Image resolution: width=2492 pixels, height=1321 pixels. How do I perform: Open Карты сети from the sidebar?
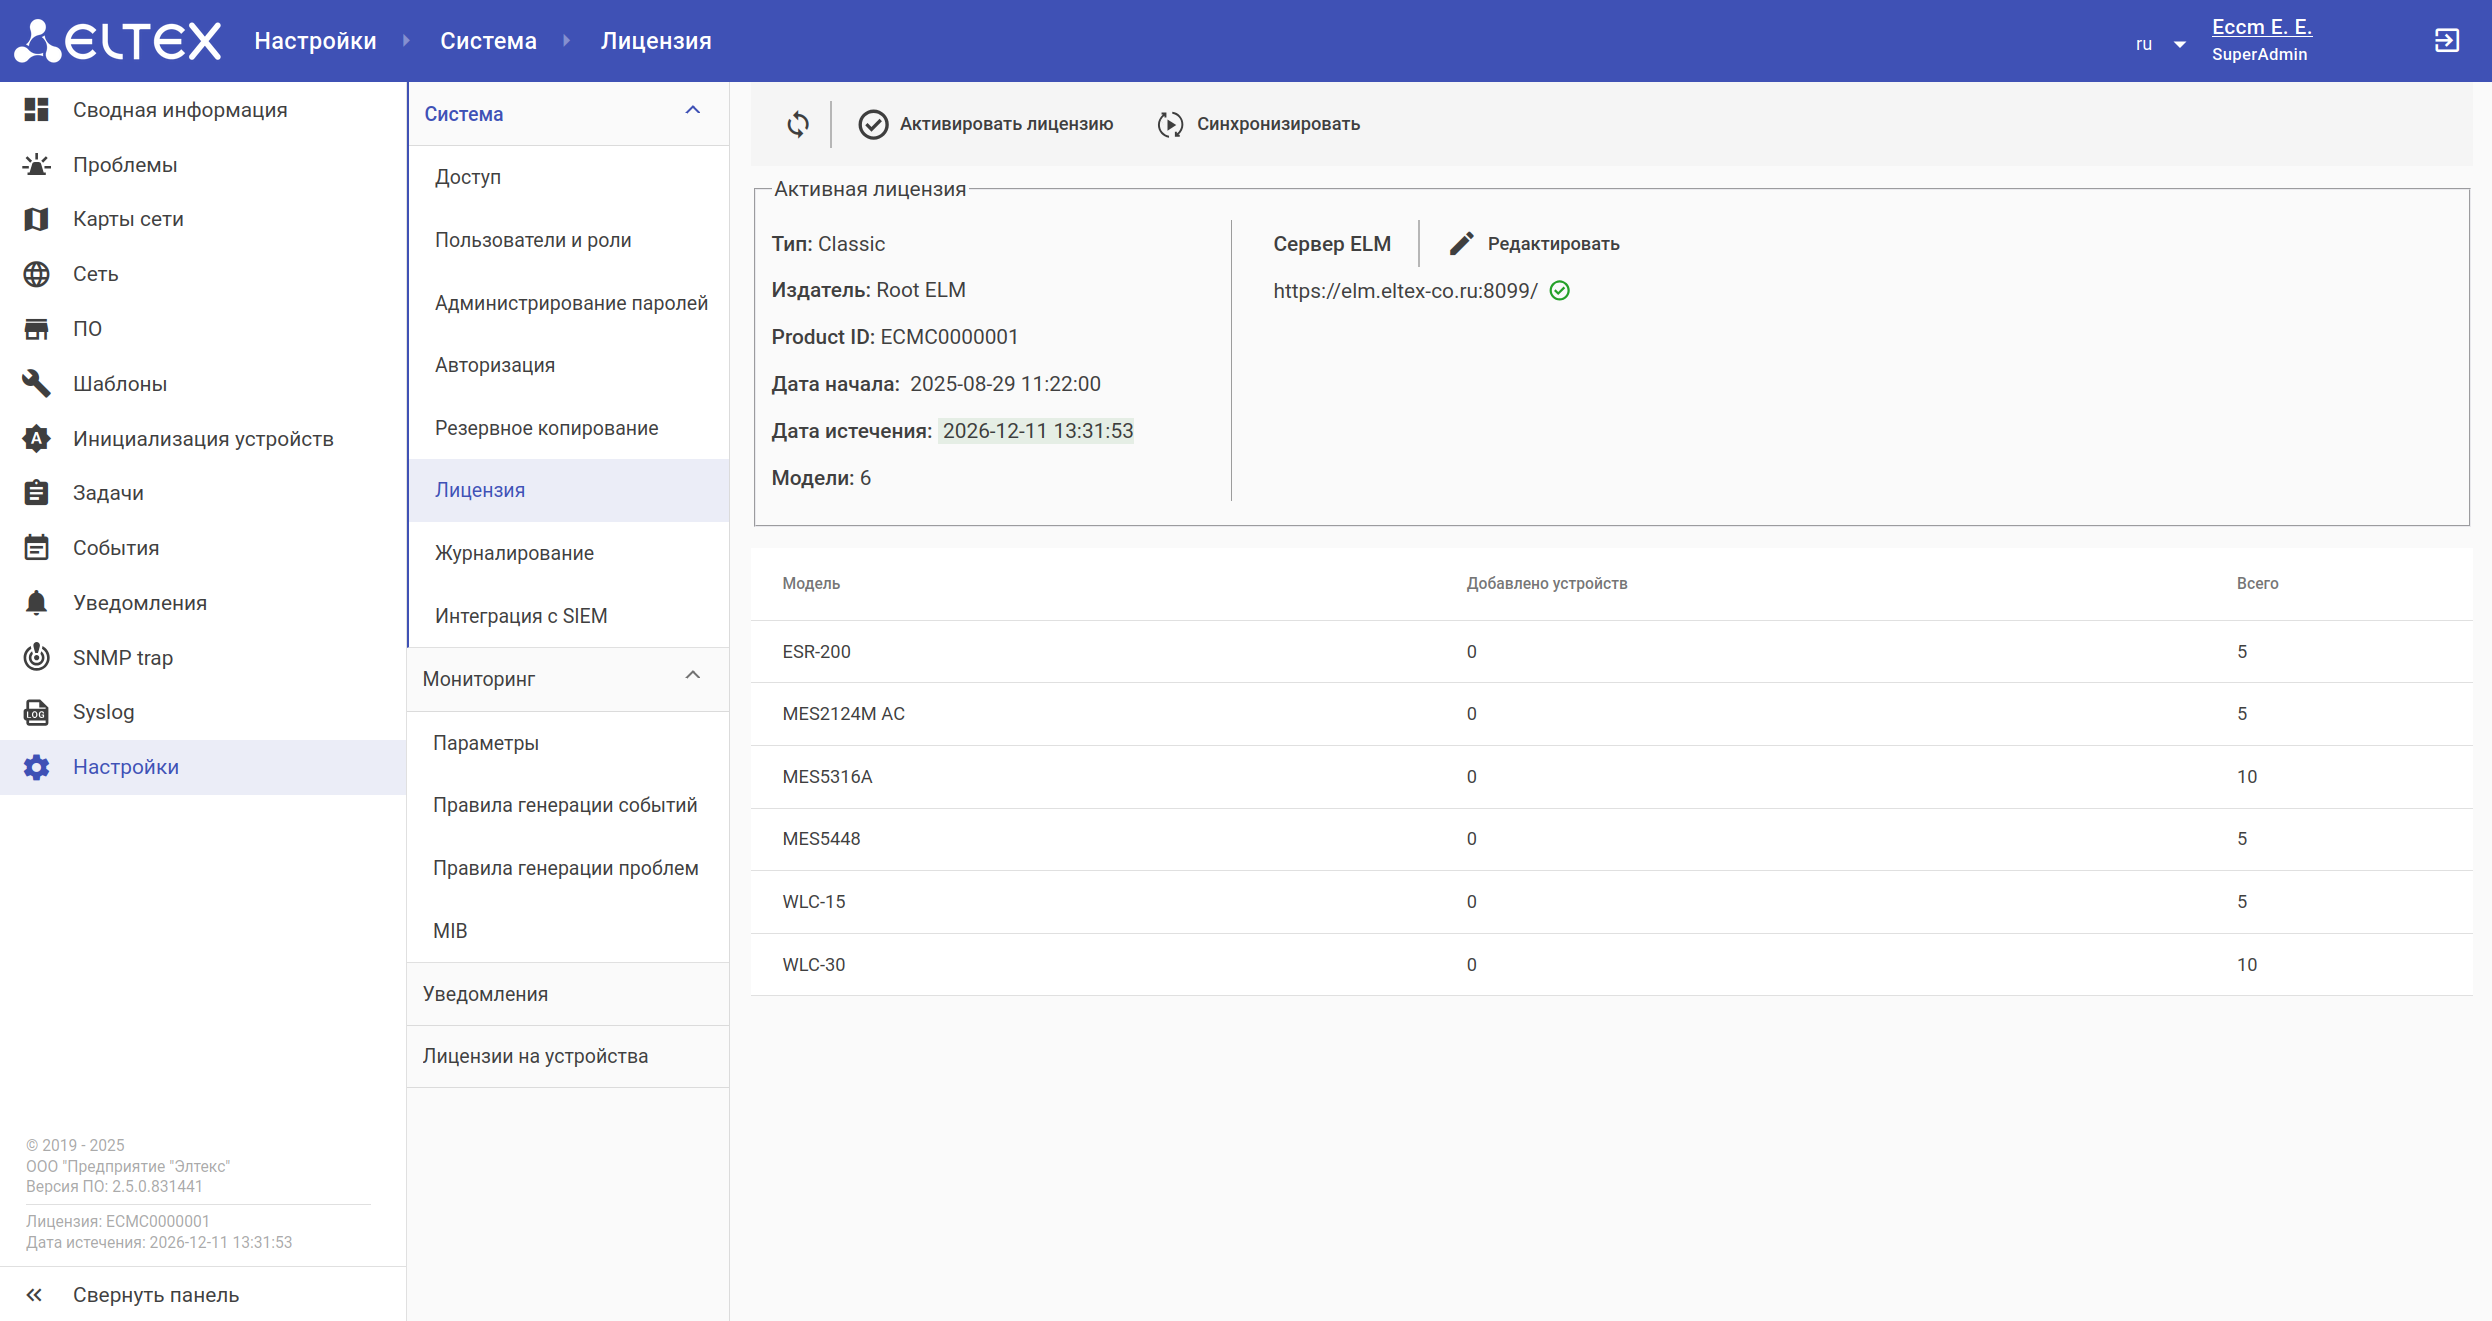(x=128, y=219)
